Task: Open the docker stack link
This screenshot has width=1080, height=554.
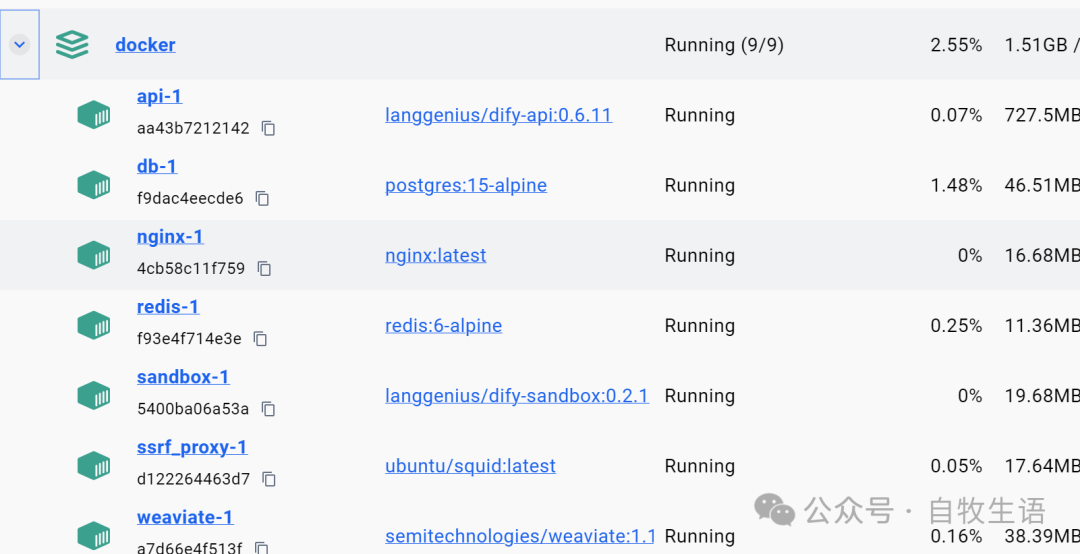Action: 145,45
